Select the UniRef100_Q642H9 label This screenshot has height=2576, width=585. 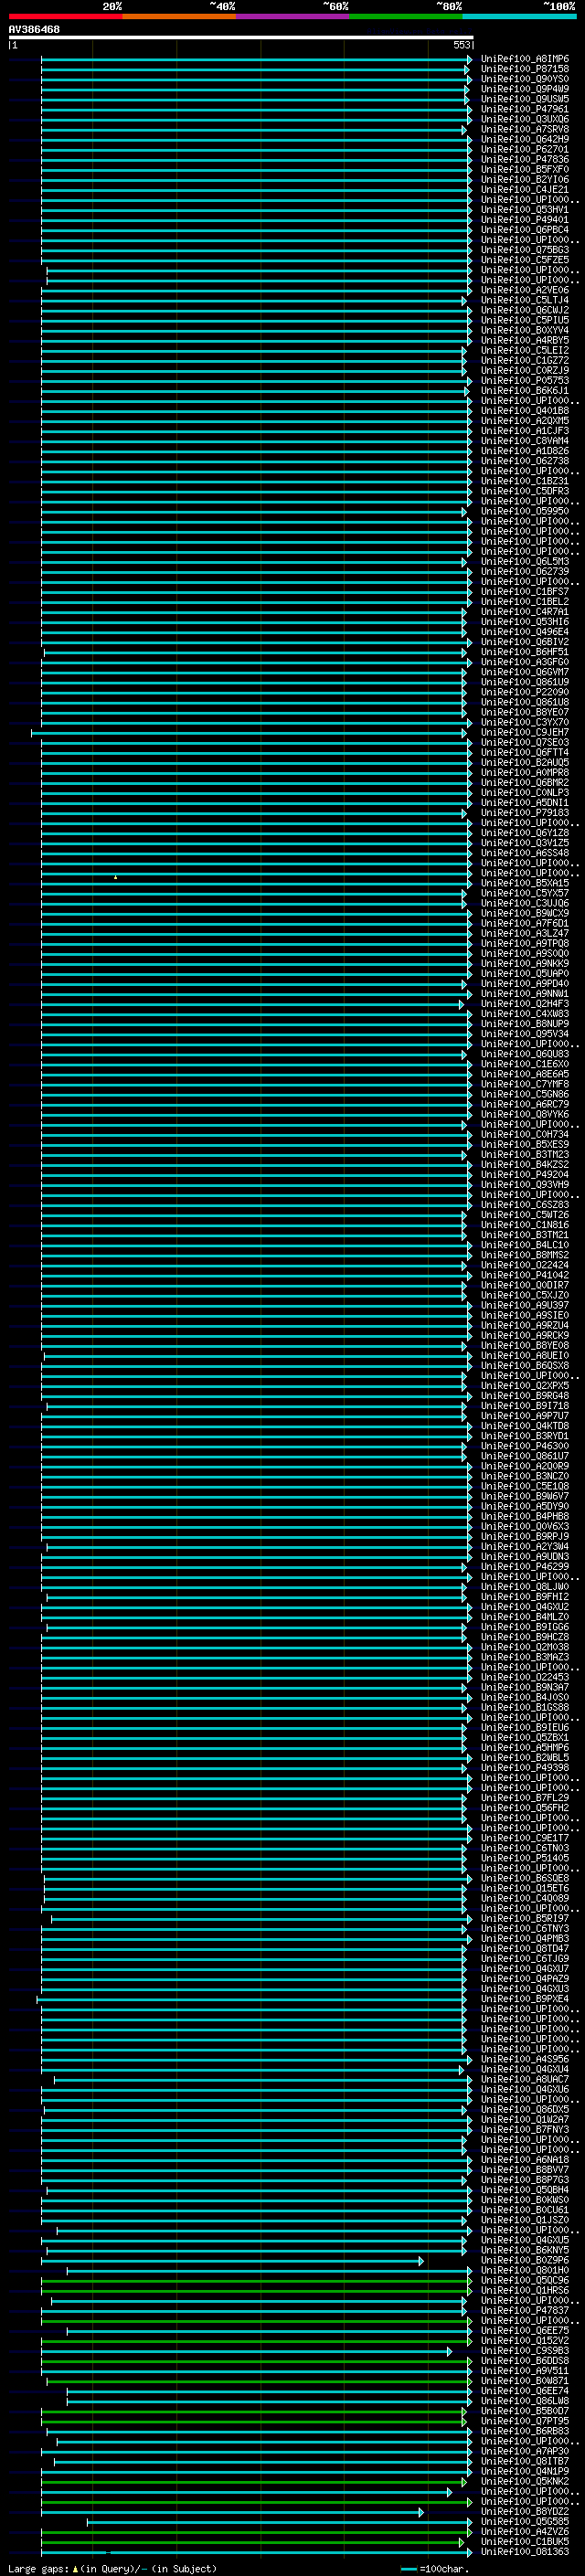525,139
